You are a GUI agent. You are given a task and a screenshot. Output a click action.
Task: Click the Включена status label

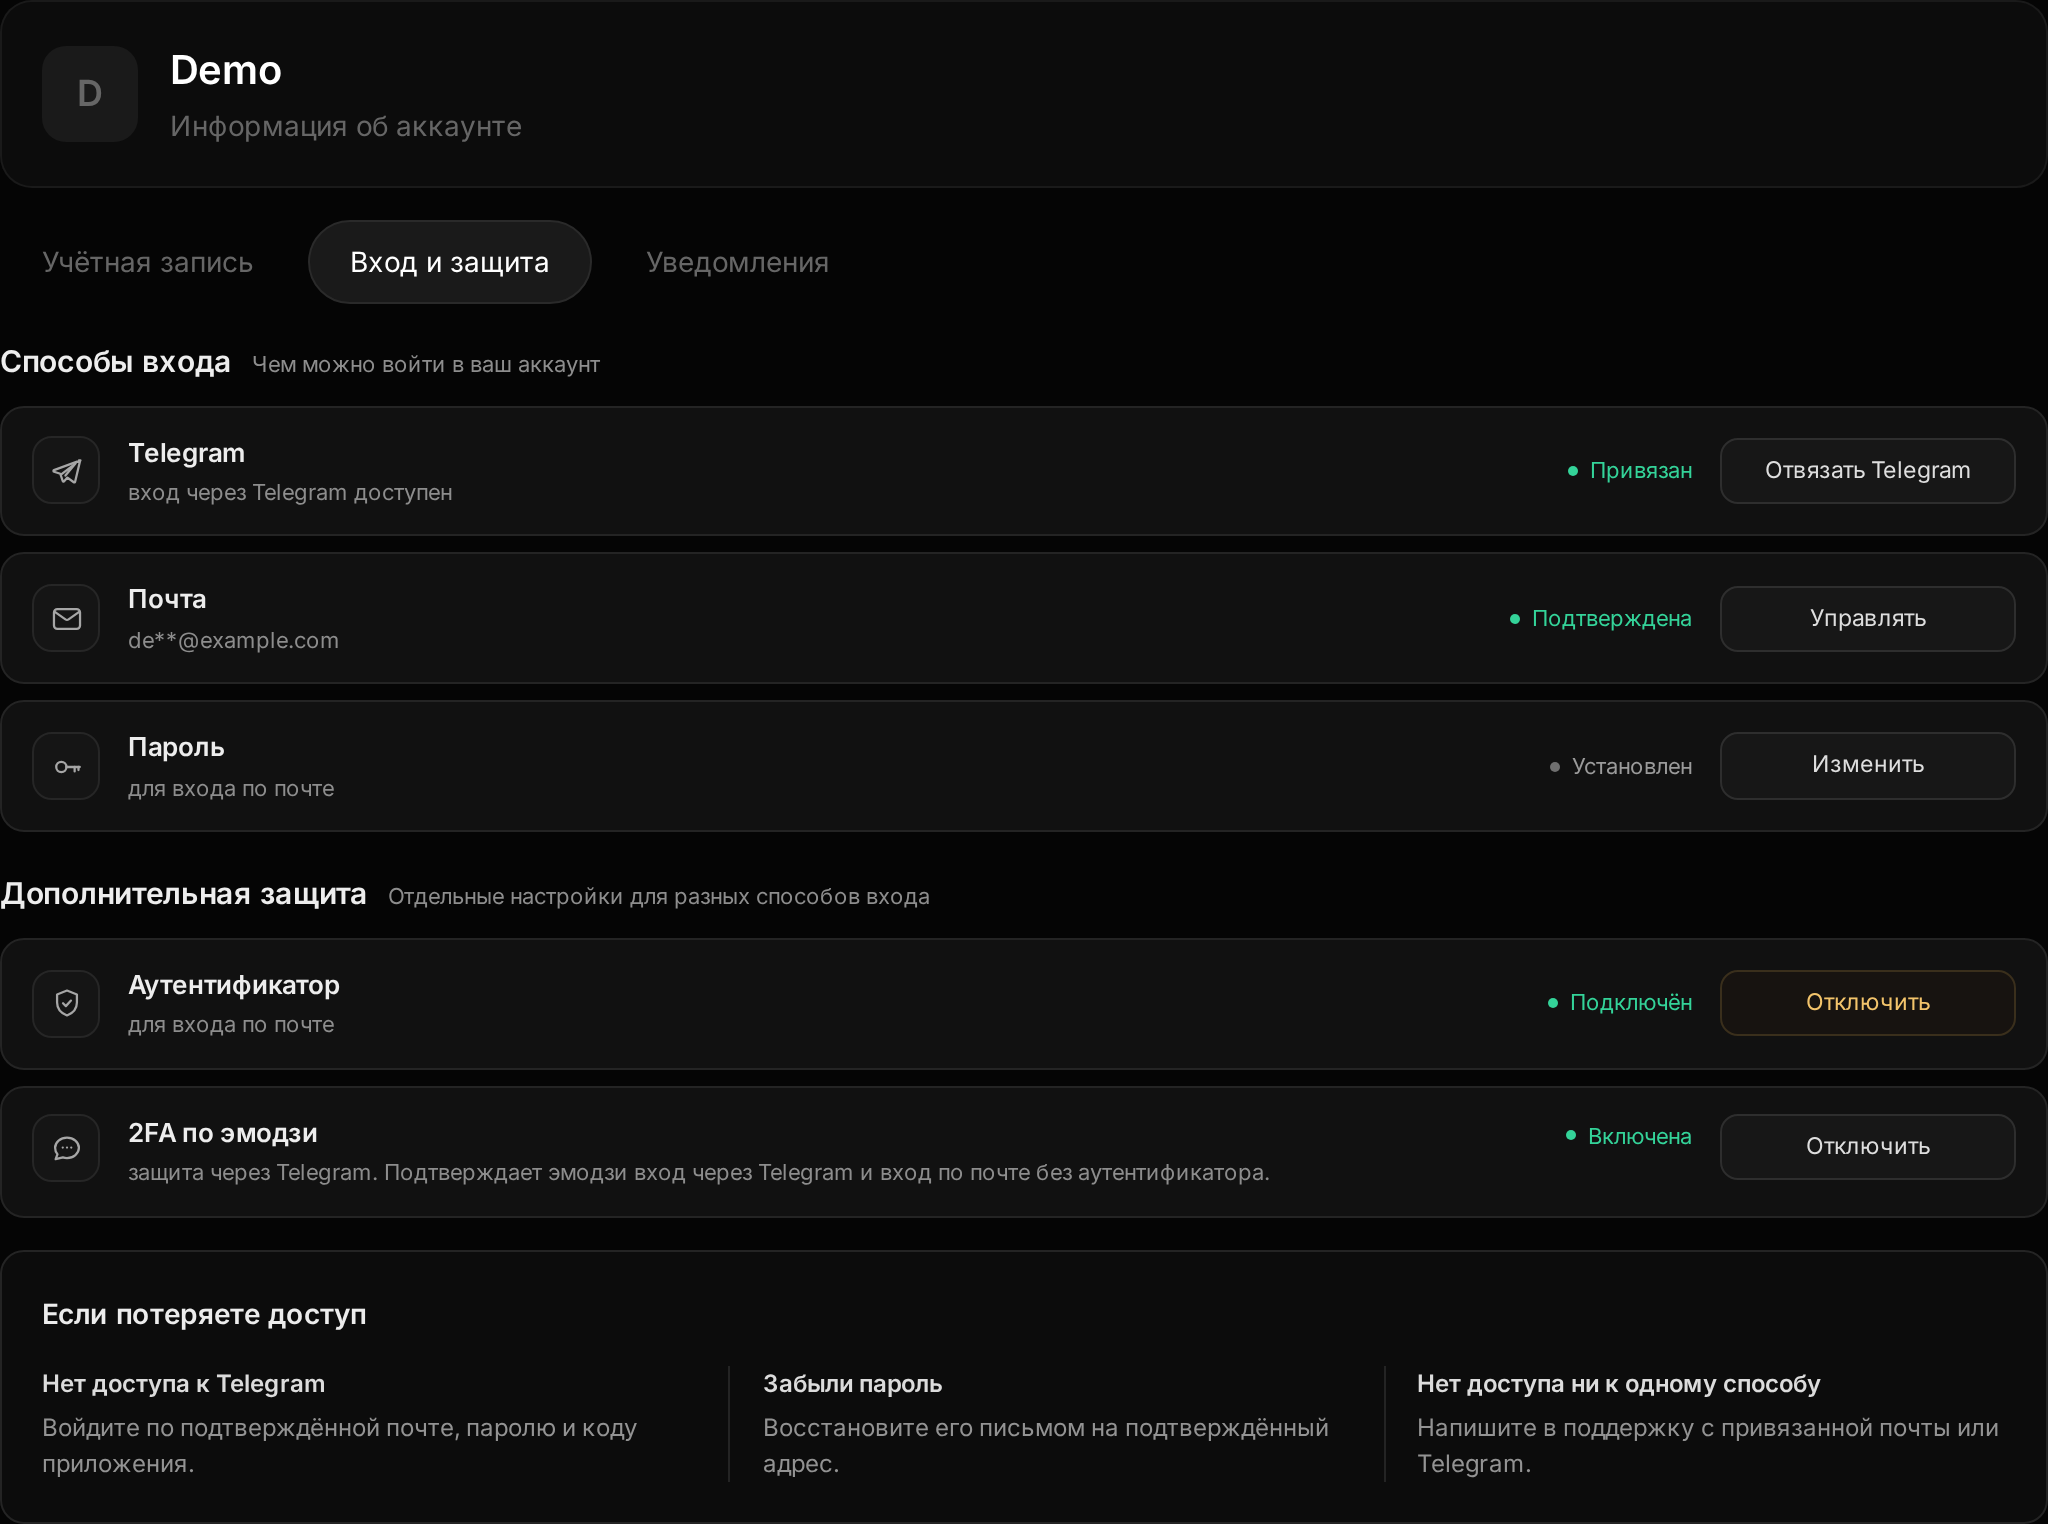(1629, 1136)
